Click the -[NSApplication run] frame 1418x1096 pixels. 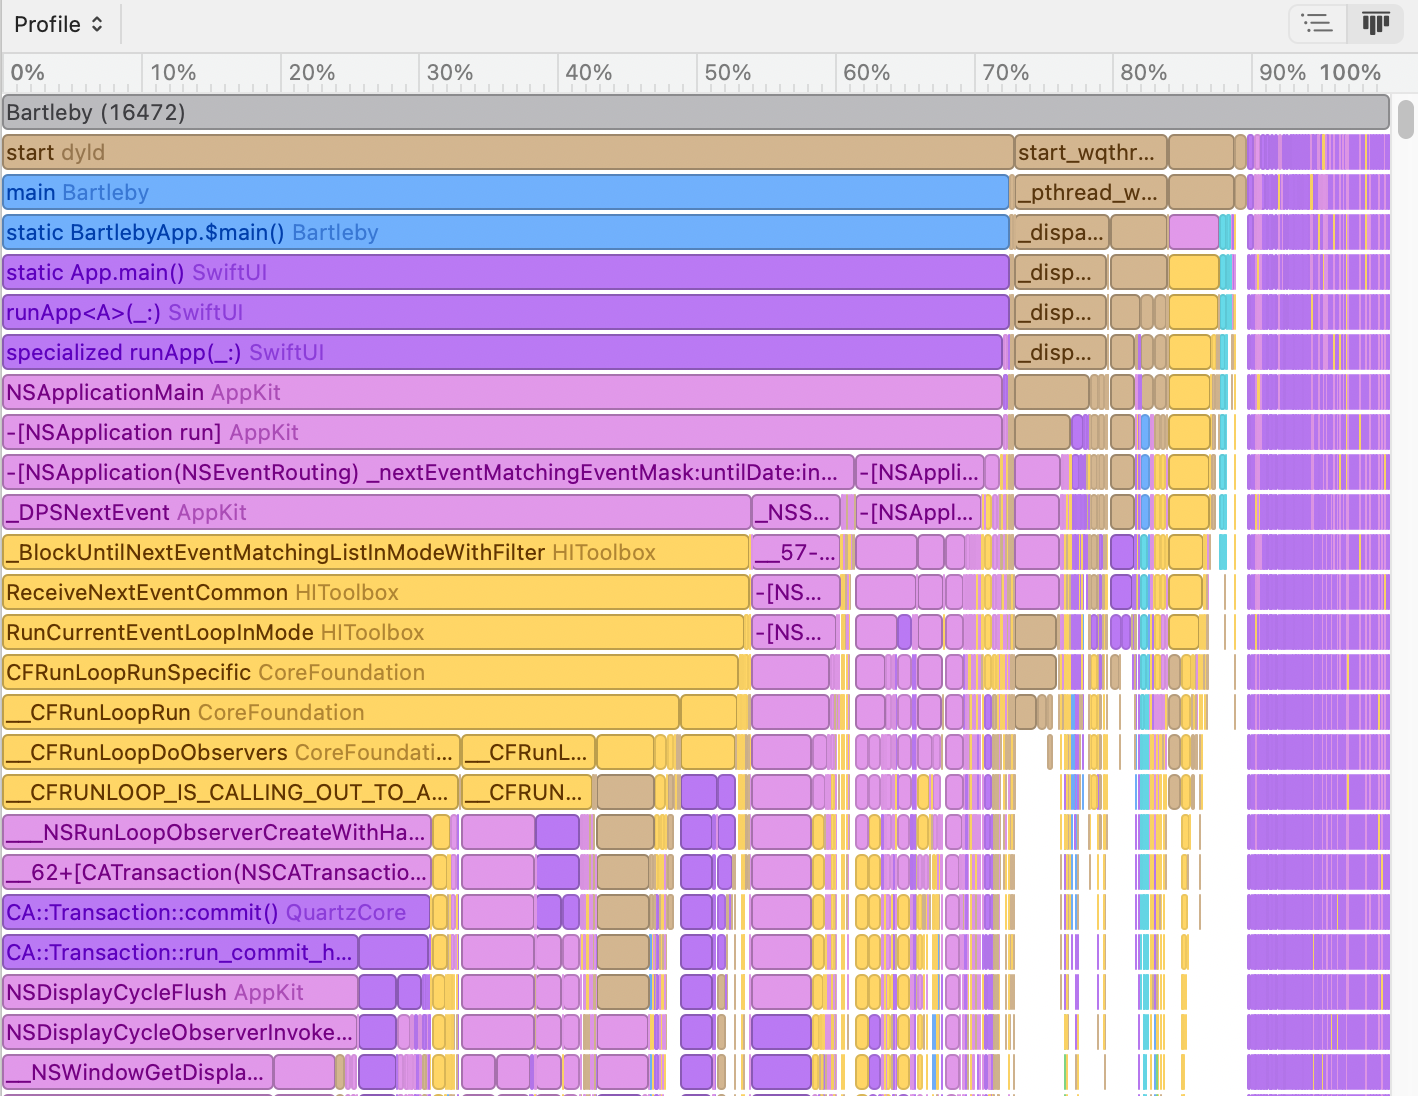(502, 432)
